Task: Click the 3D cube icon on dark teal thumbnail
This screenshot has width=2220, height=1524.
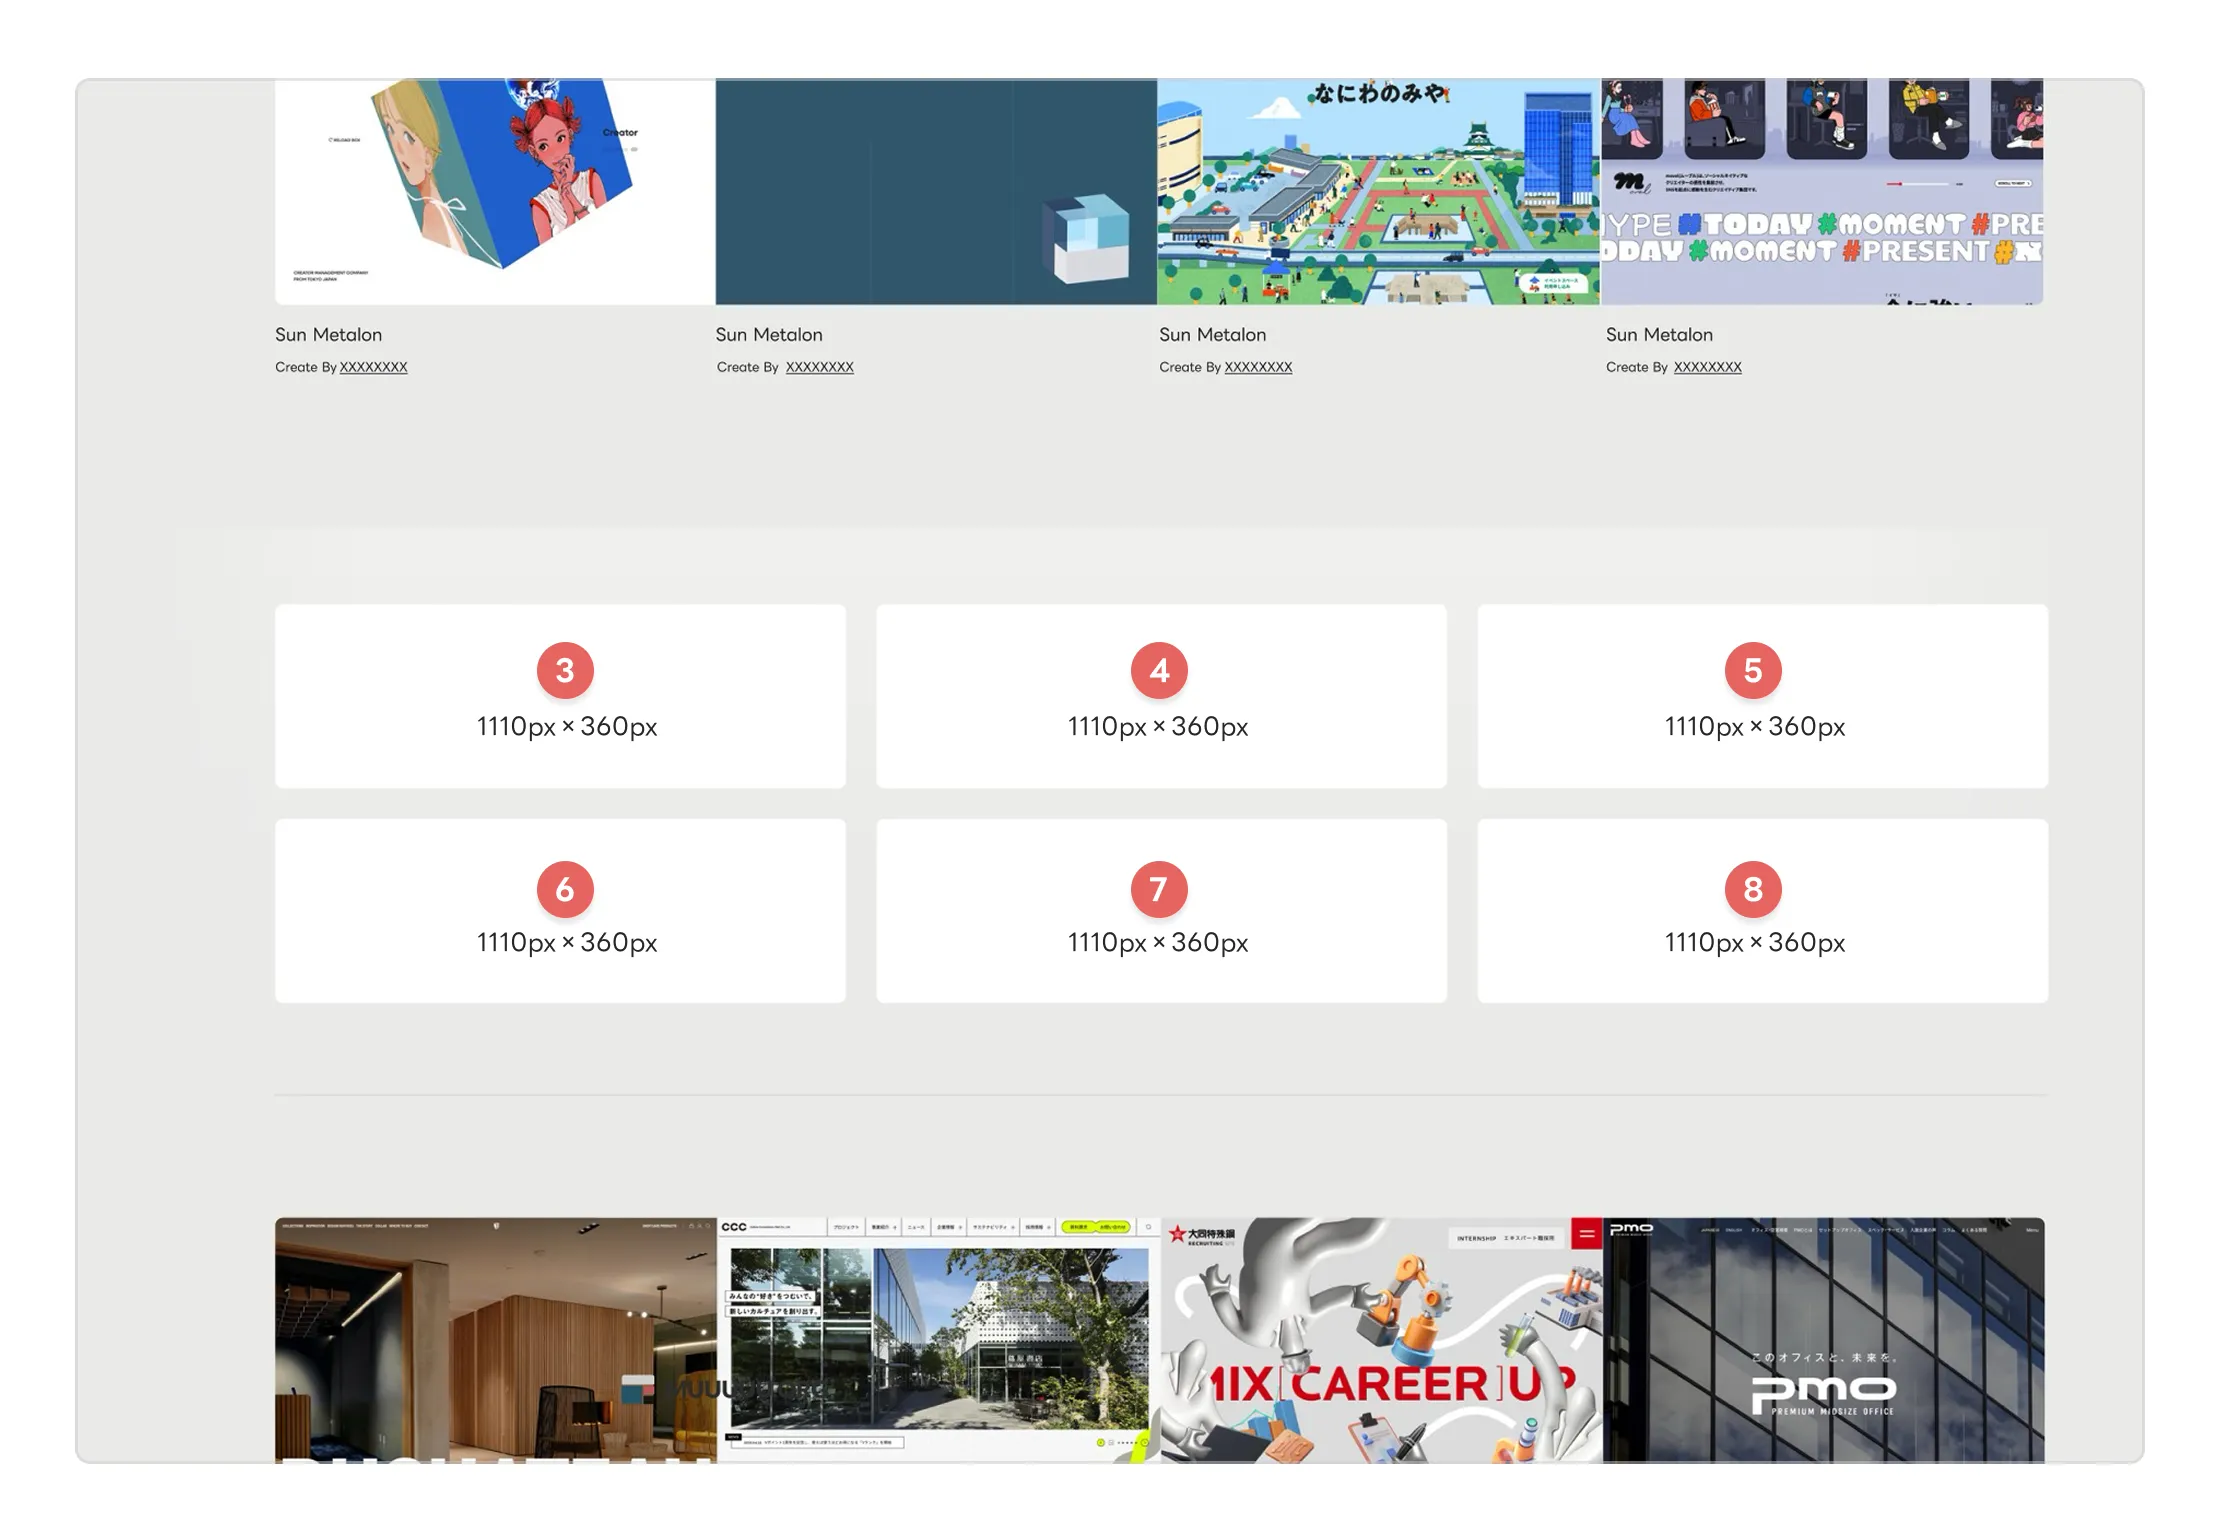Action: tap(1086, 238)
